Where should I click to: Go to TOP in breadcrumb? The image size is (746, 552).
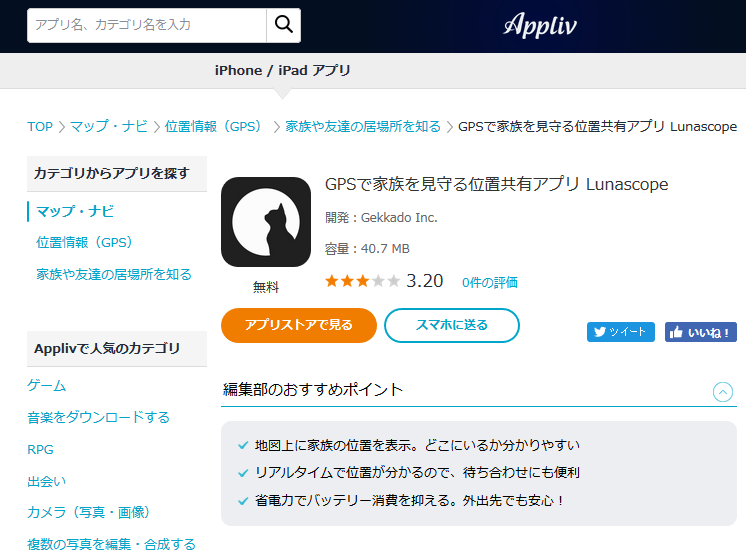(x=40, y=127)
